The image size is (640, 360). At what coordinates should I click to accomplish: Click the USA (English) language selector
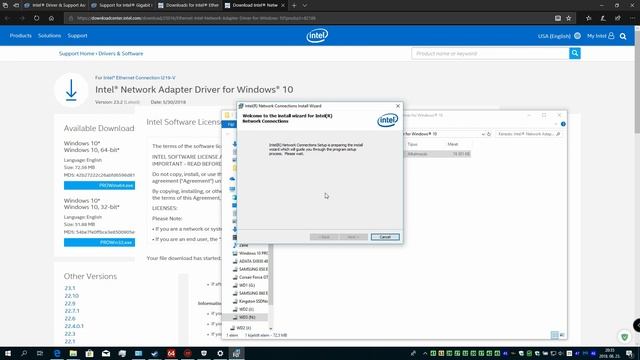pos(554,36)
